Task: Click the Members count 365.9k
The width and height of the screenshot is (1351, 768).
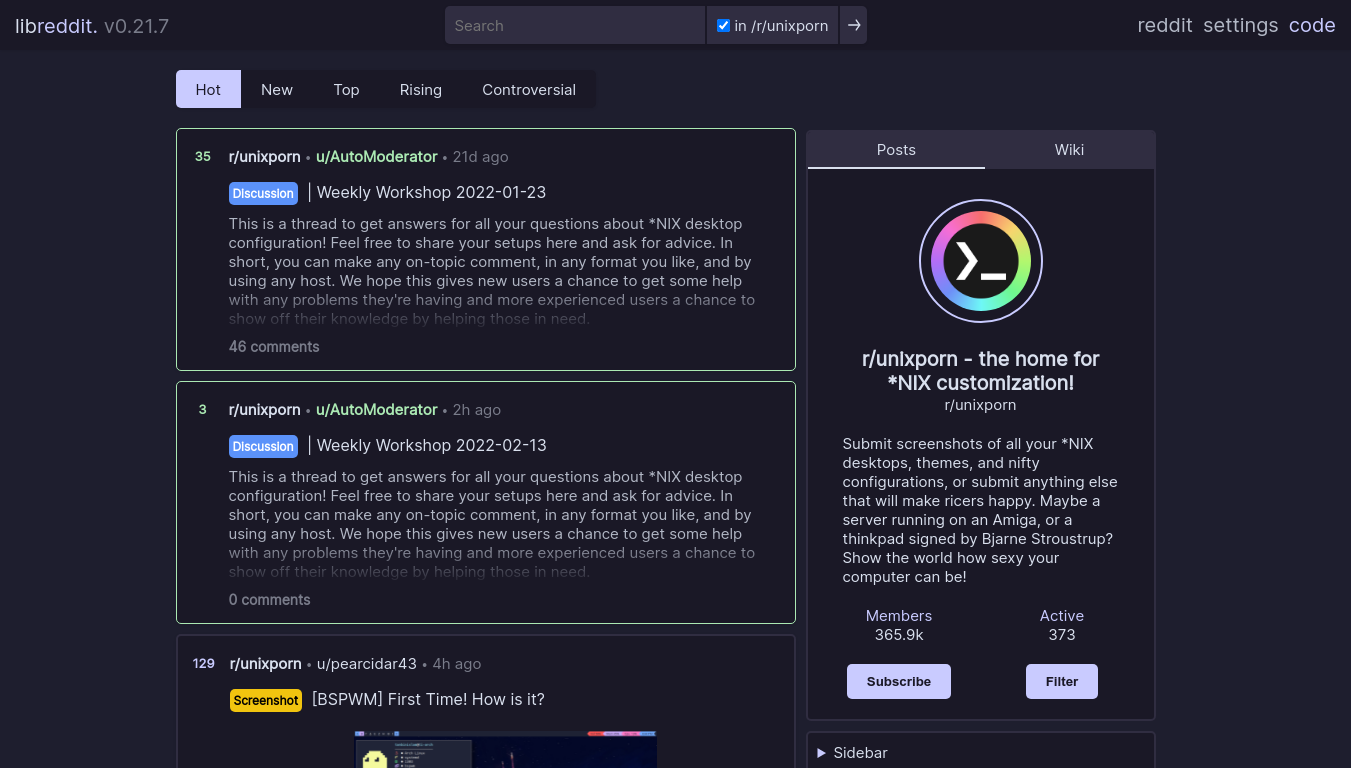Action: tap(899, 634)
